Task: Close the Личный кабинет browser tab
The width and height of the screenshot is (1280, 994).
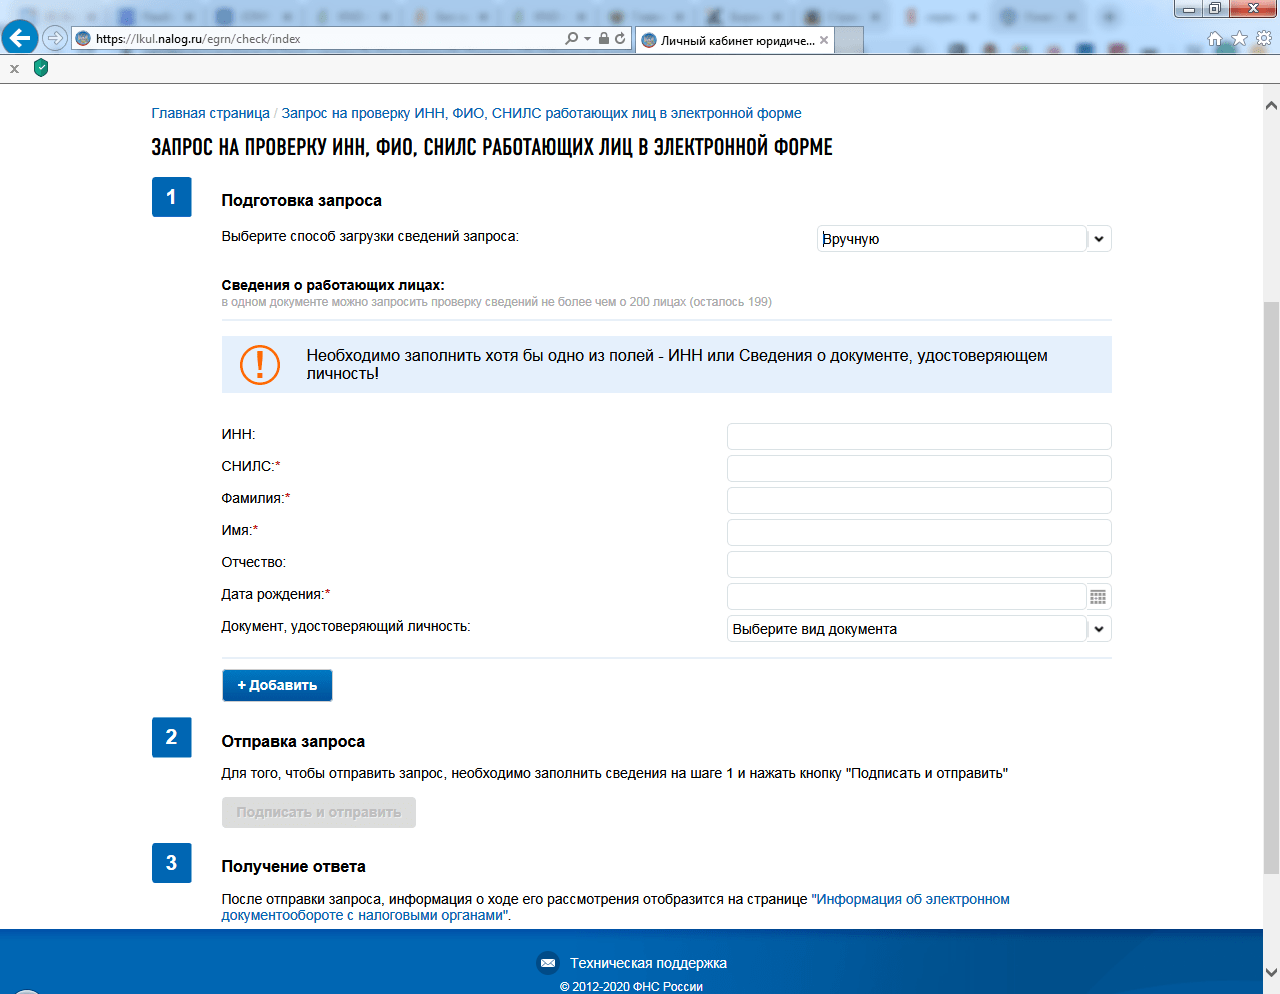Action: coord(824,40)
